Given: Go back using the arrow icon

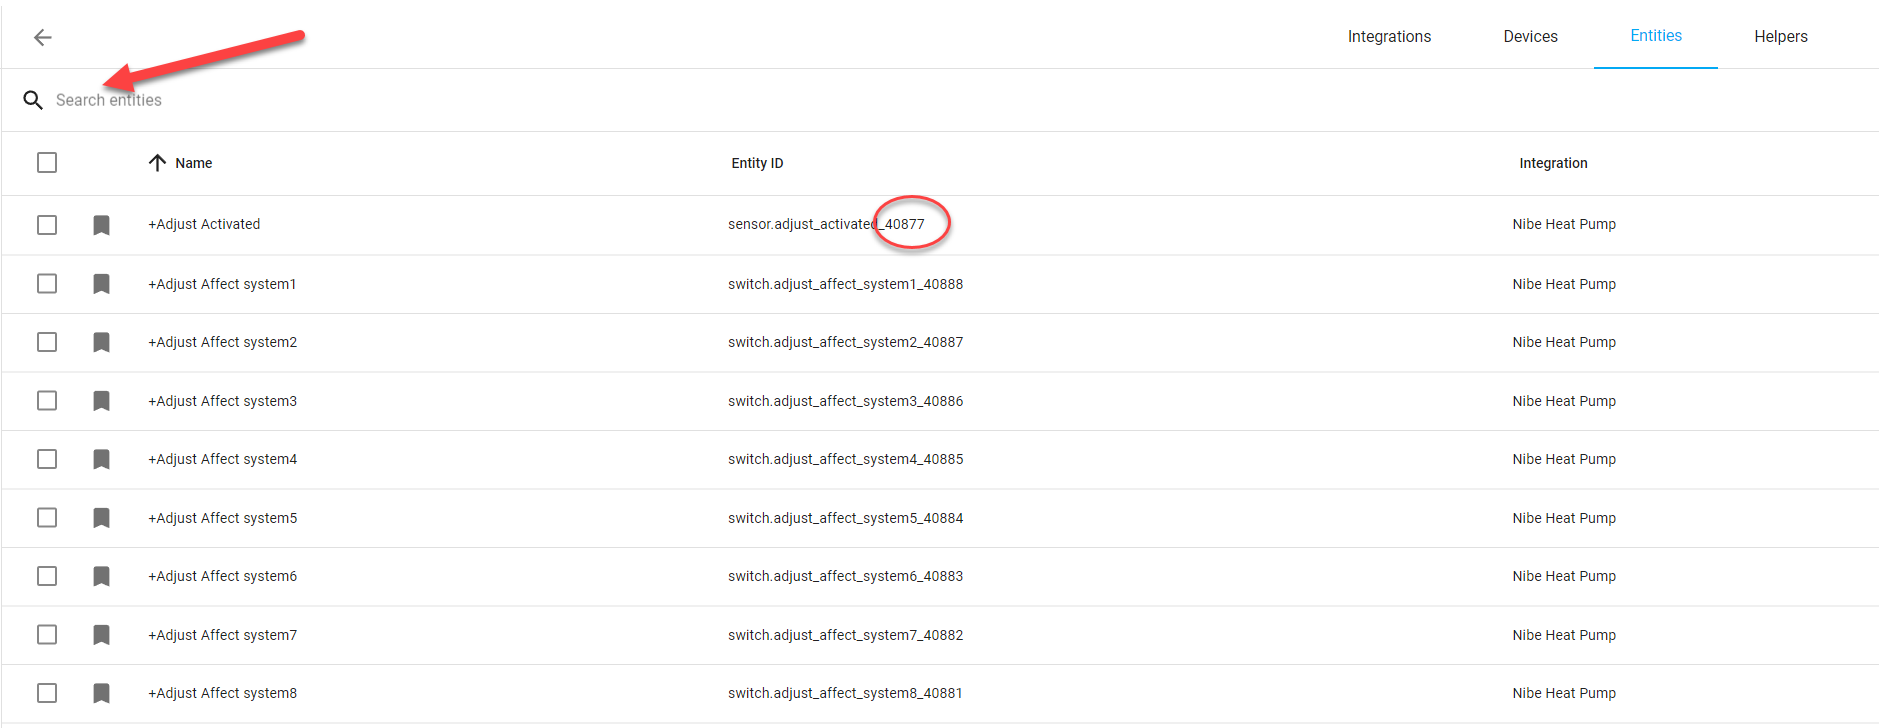Looking at the screenshot, I should point(42,37).
